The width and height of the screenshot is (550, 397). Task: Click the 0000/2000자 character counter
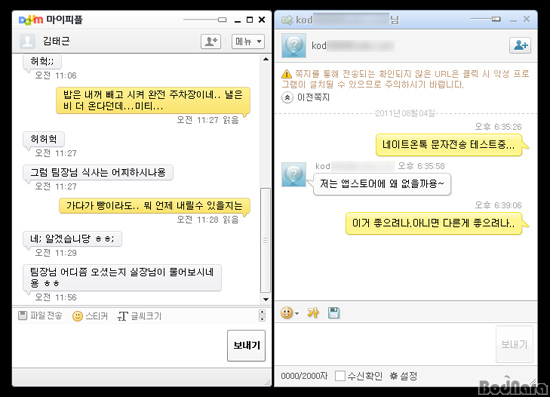click(304, 376)
